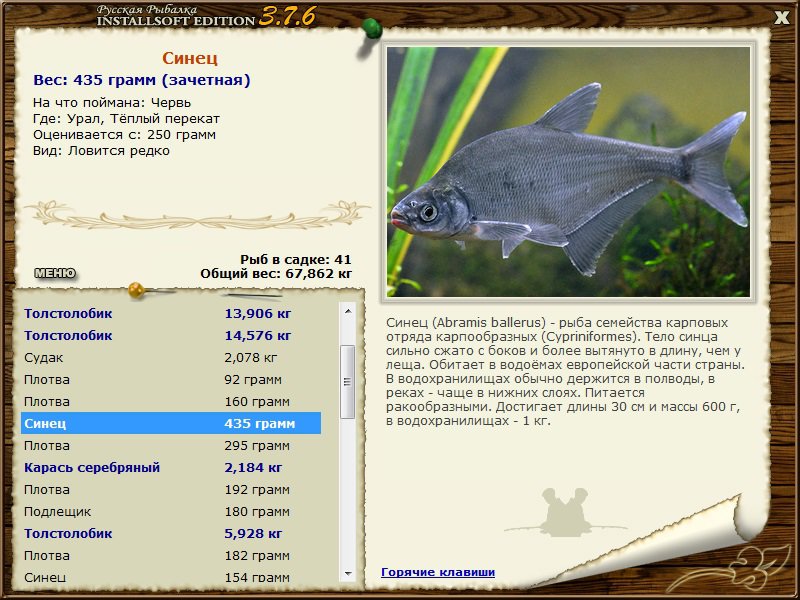Select Толстолобик 14,576 кг entry
800x600 pixels.
171,336
